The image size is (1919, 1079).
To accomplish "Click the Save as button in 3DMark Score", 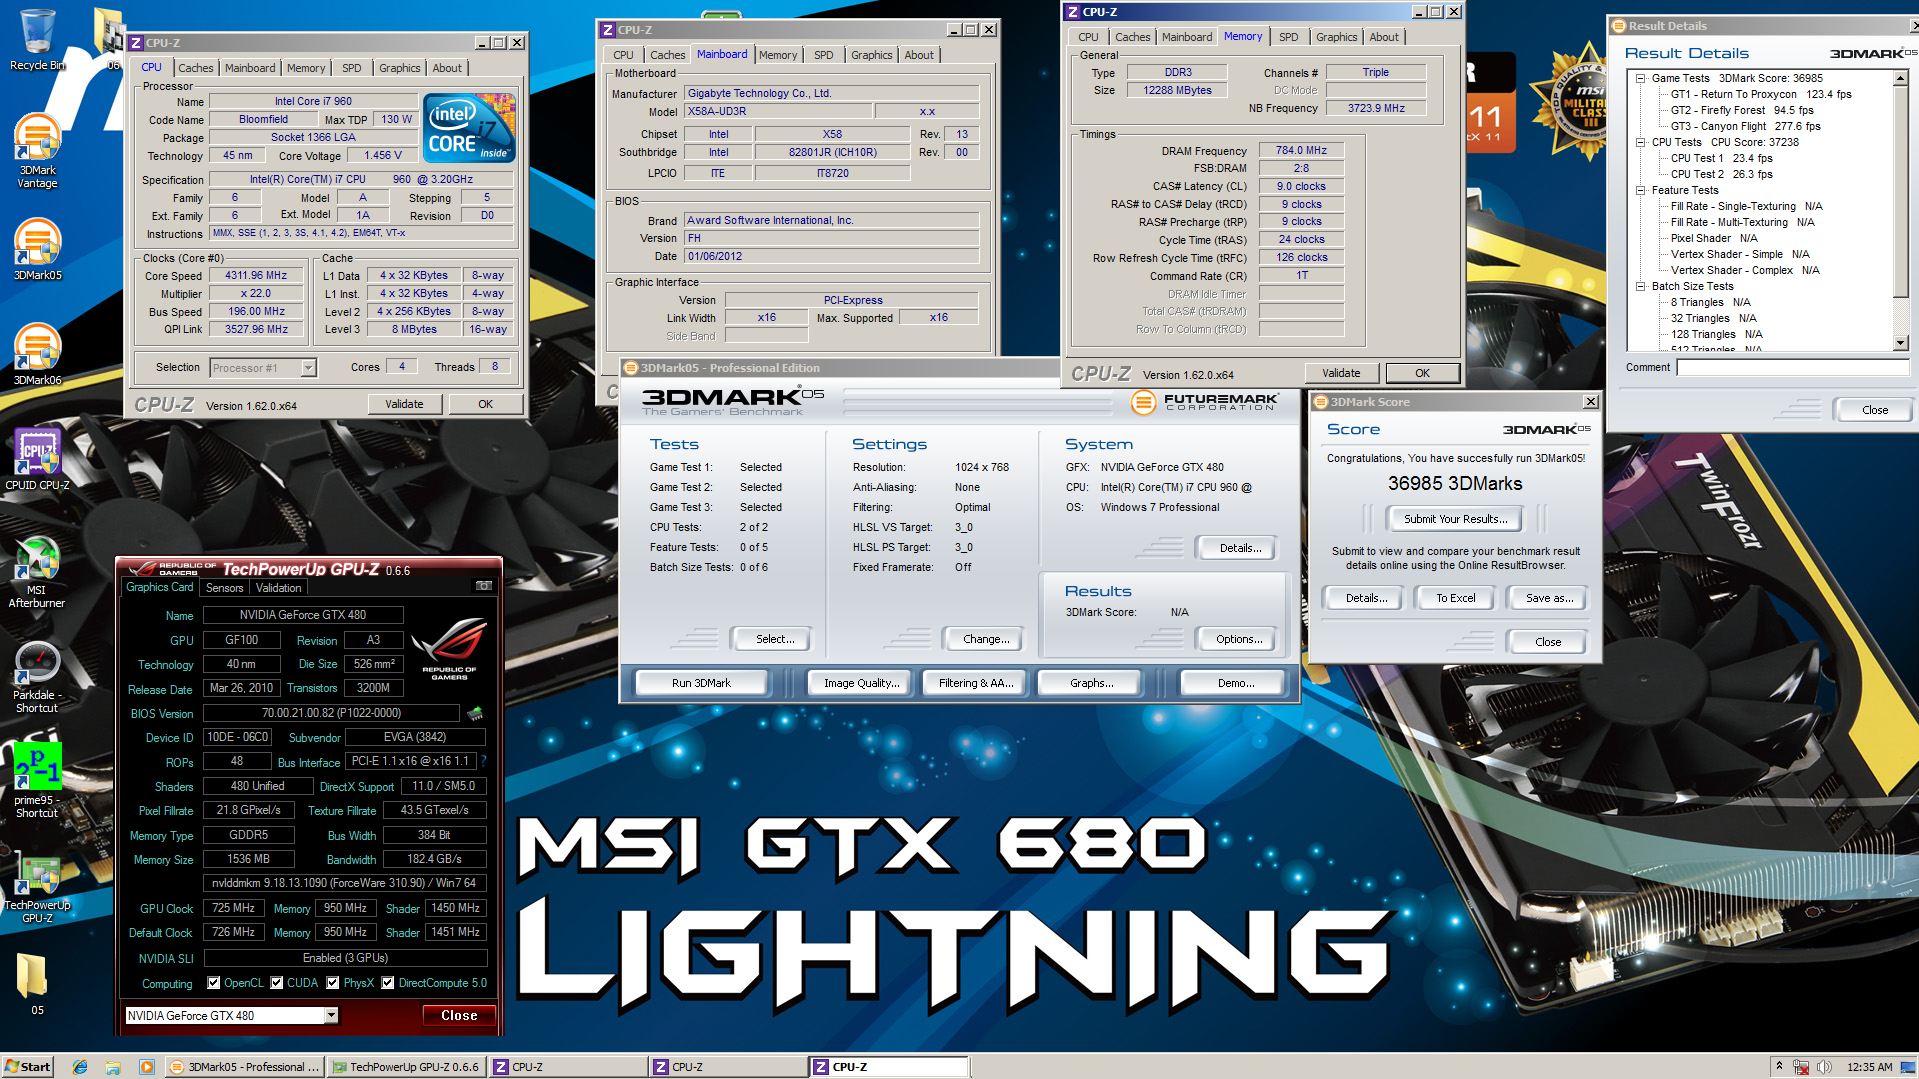I will point(1549,598).
